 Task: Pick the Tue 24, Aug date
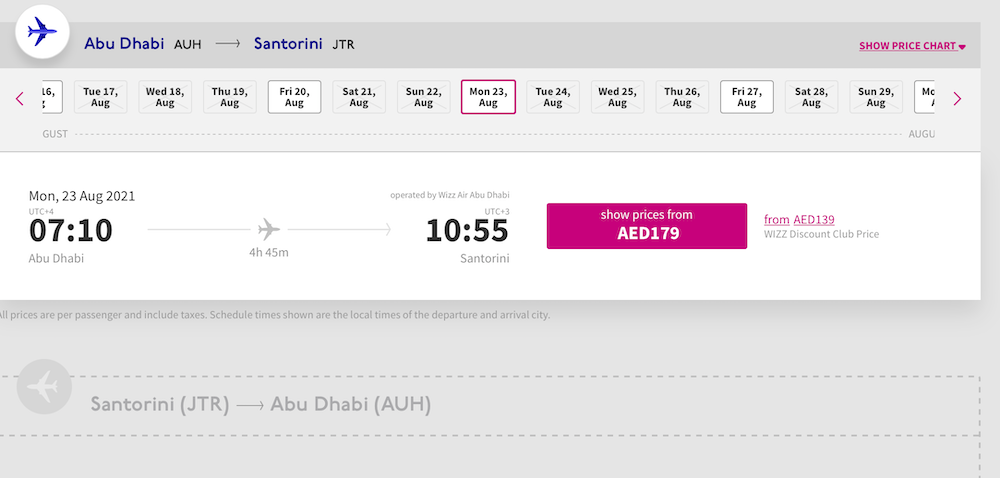(x=552, y=97)
